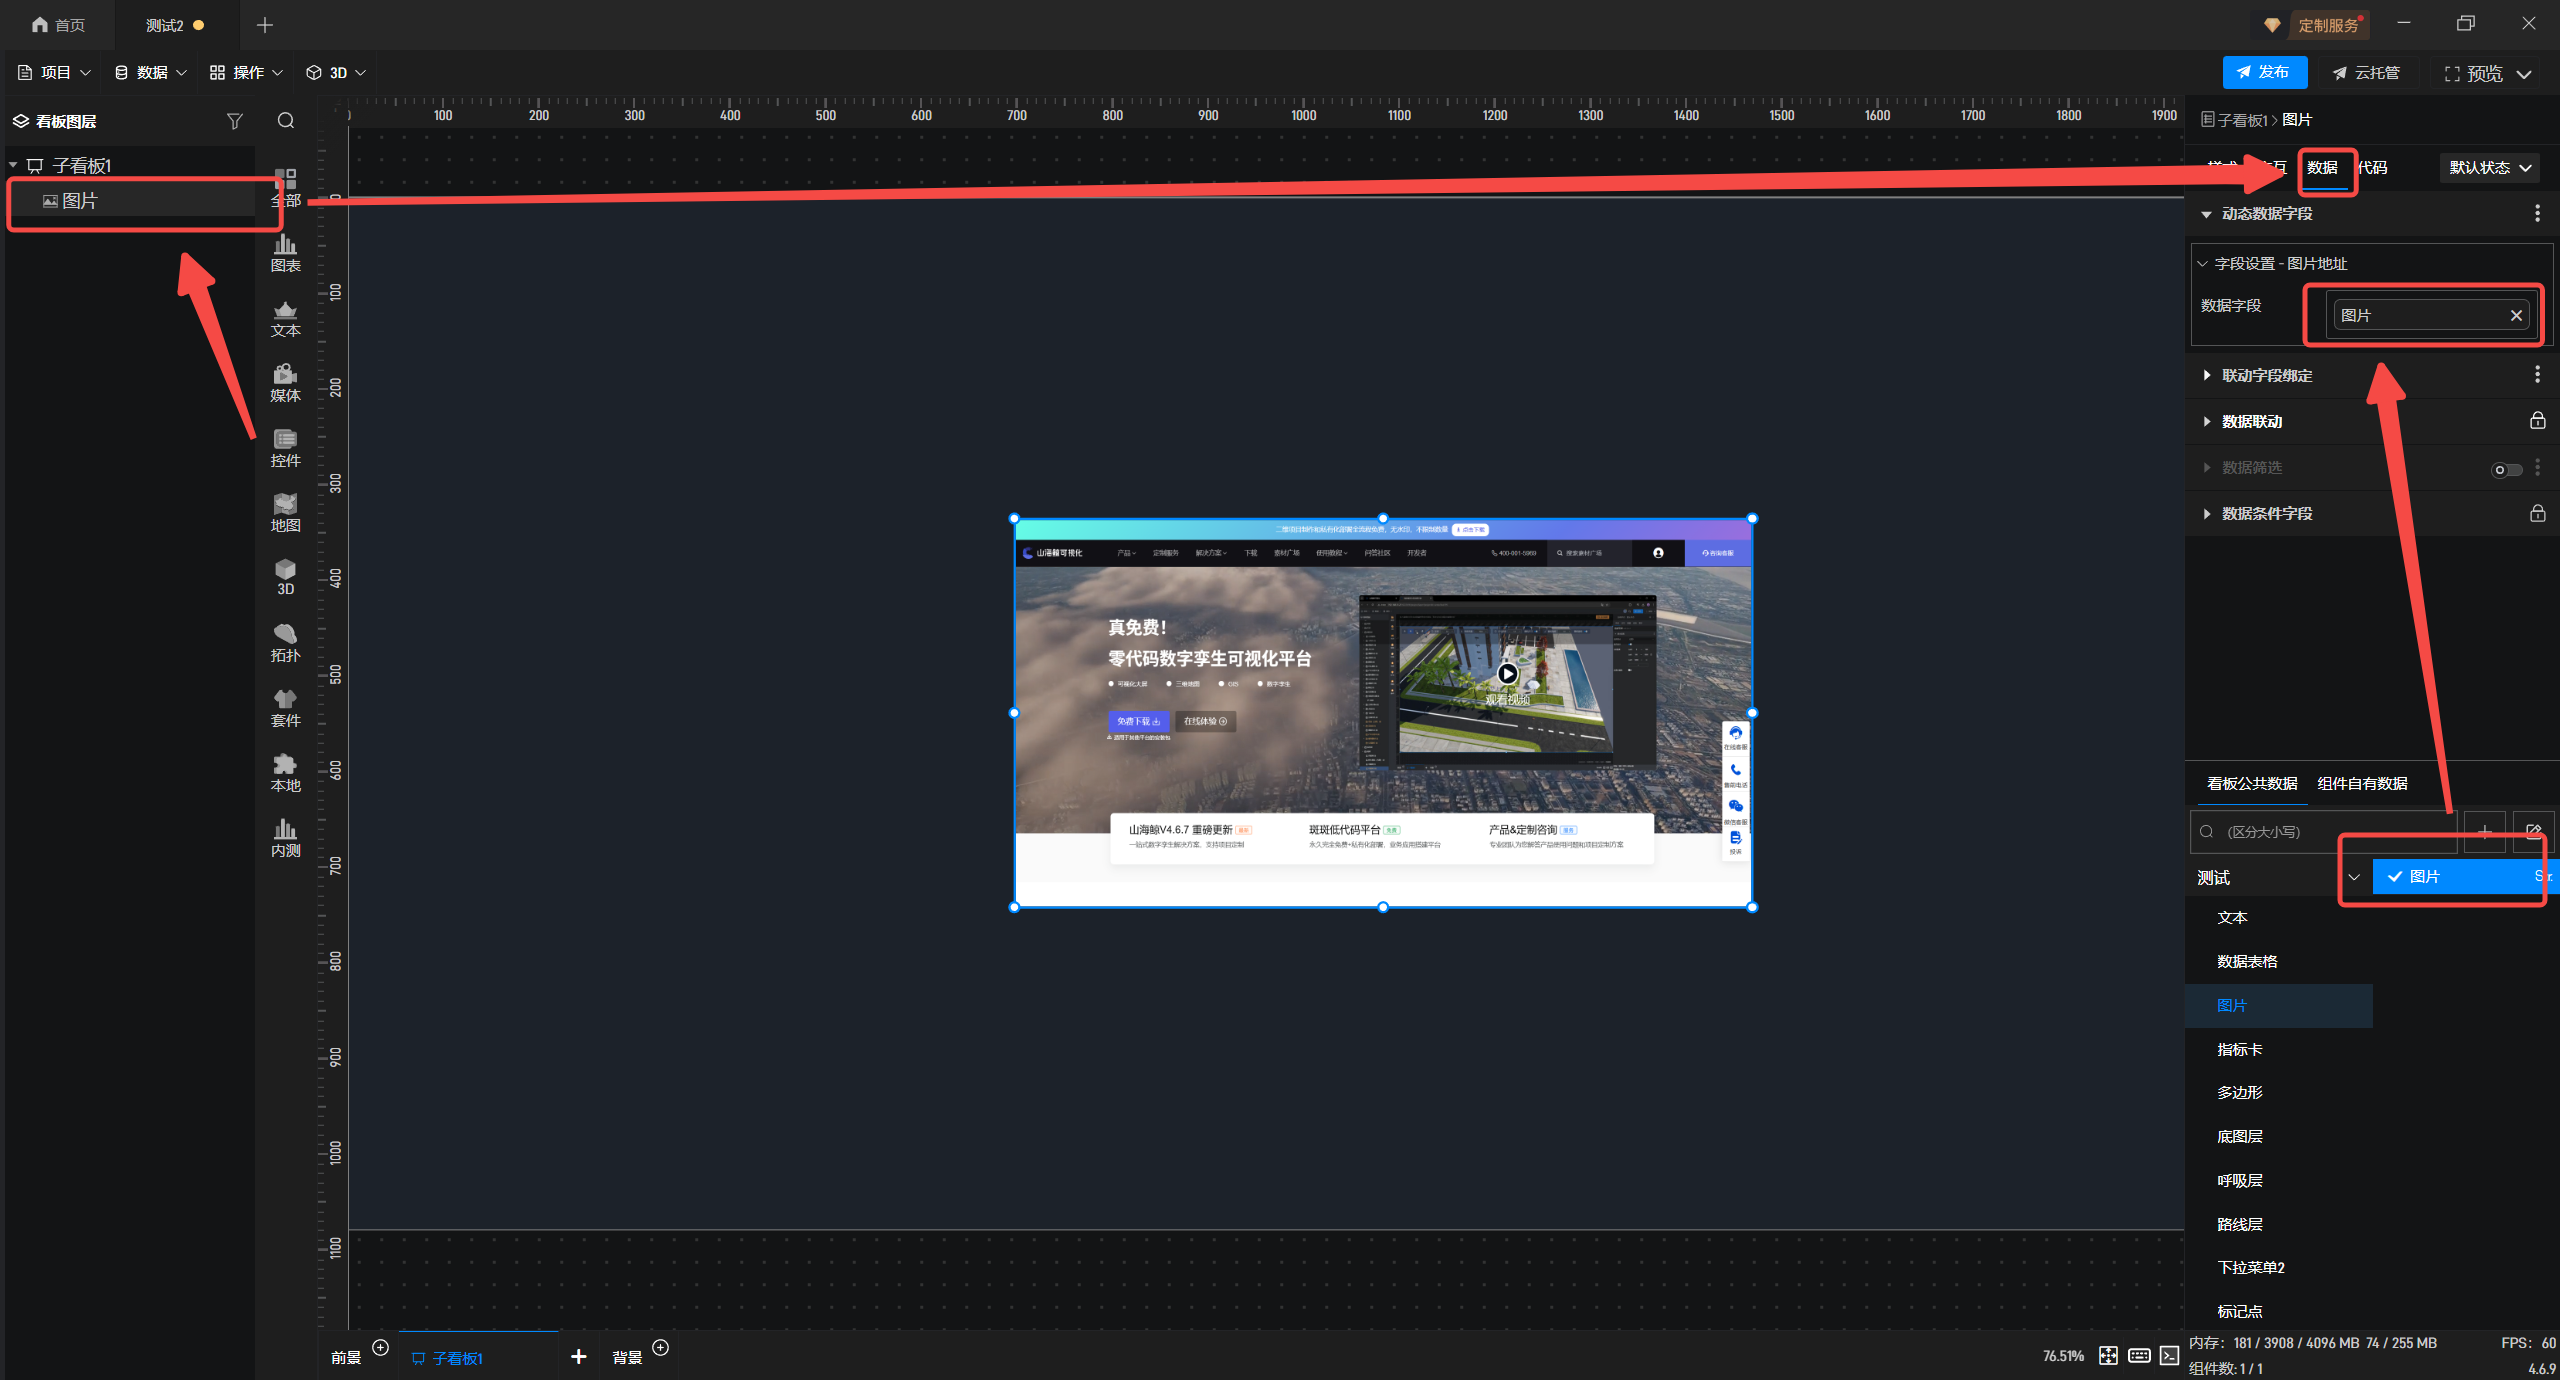Open the 默认状态 dropdown

point(2489,168)
